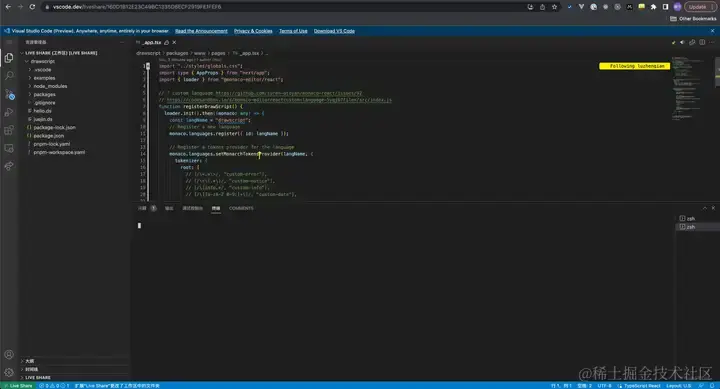Click the Live Share status bar button
The image size is (720, 389).
point(18,386)
